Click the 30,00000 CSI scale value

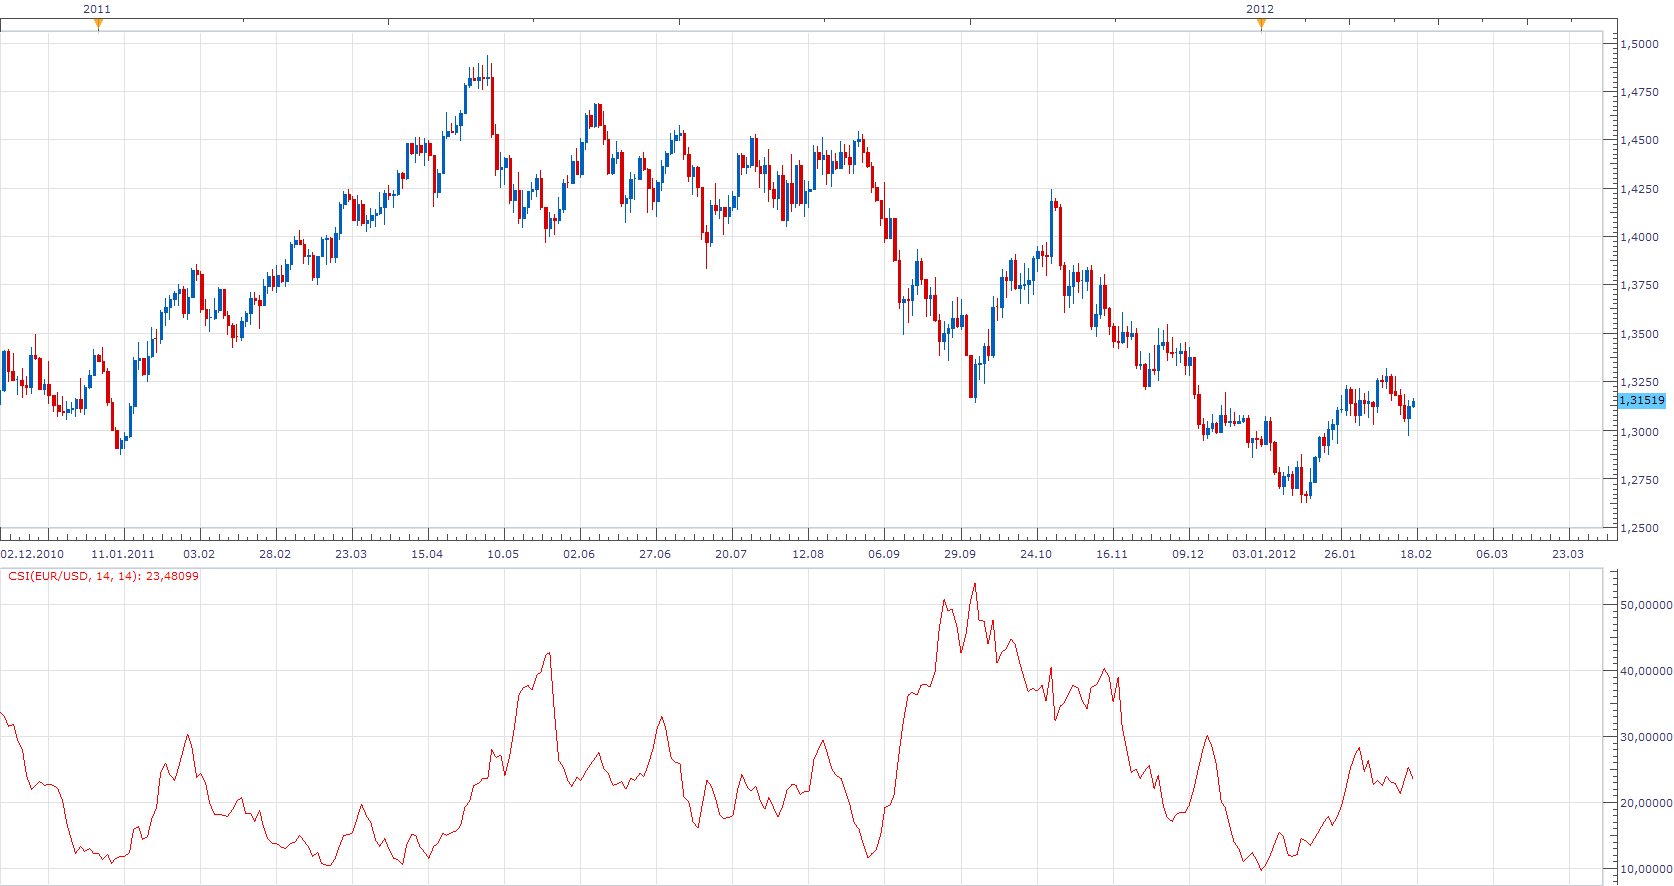(1646, 737)
